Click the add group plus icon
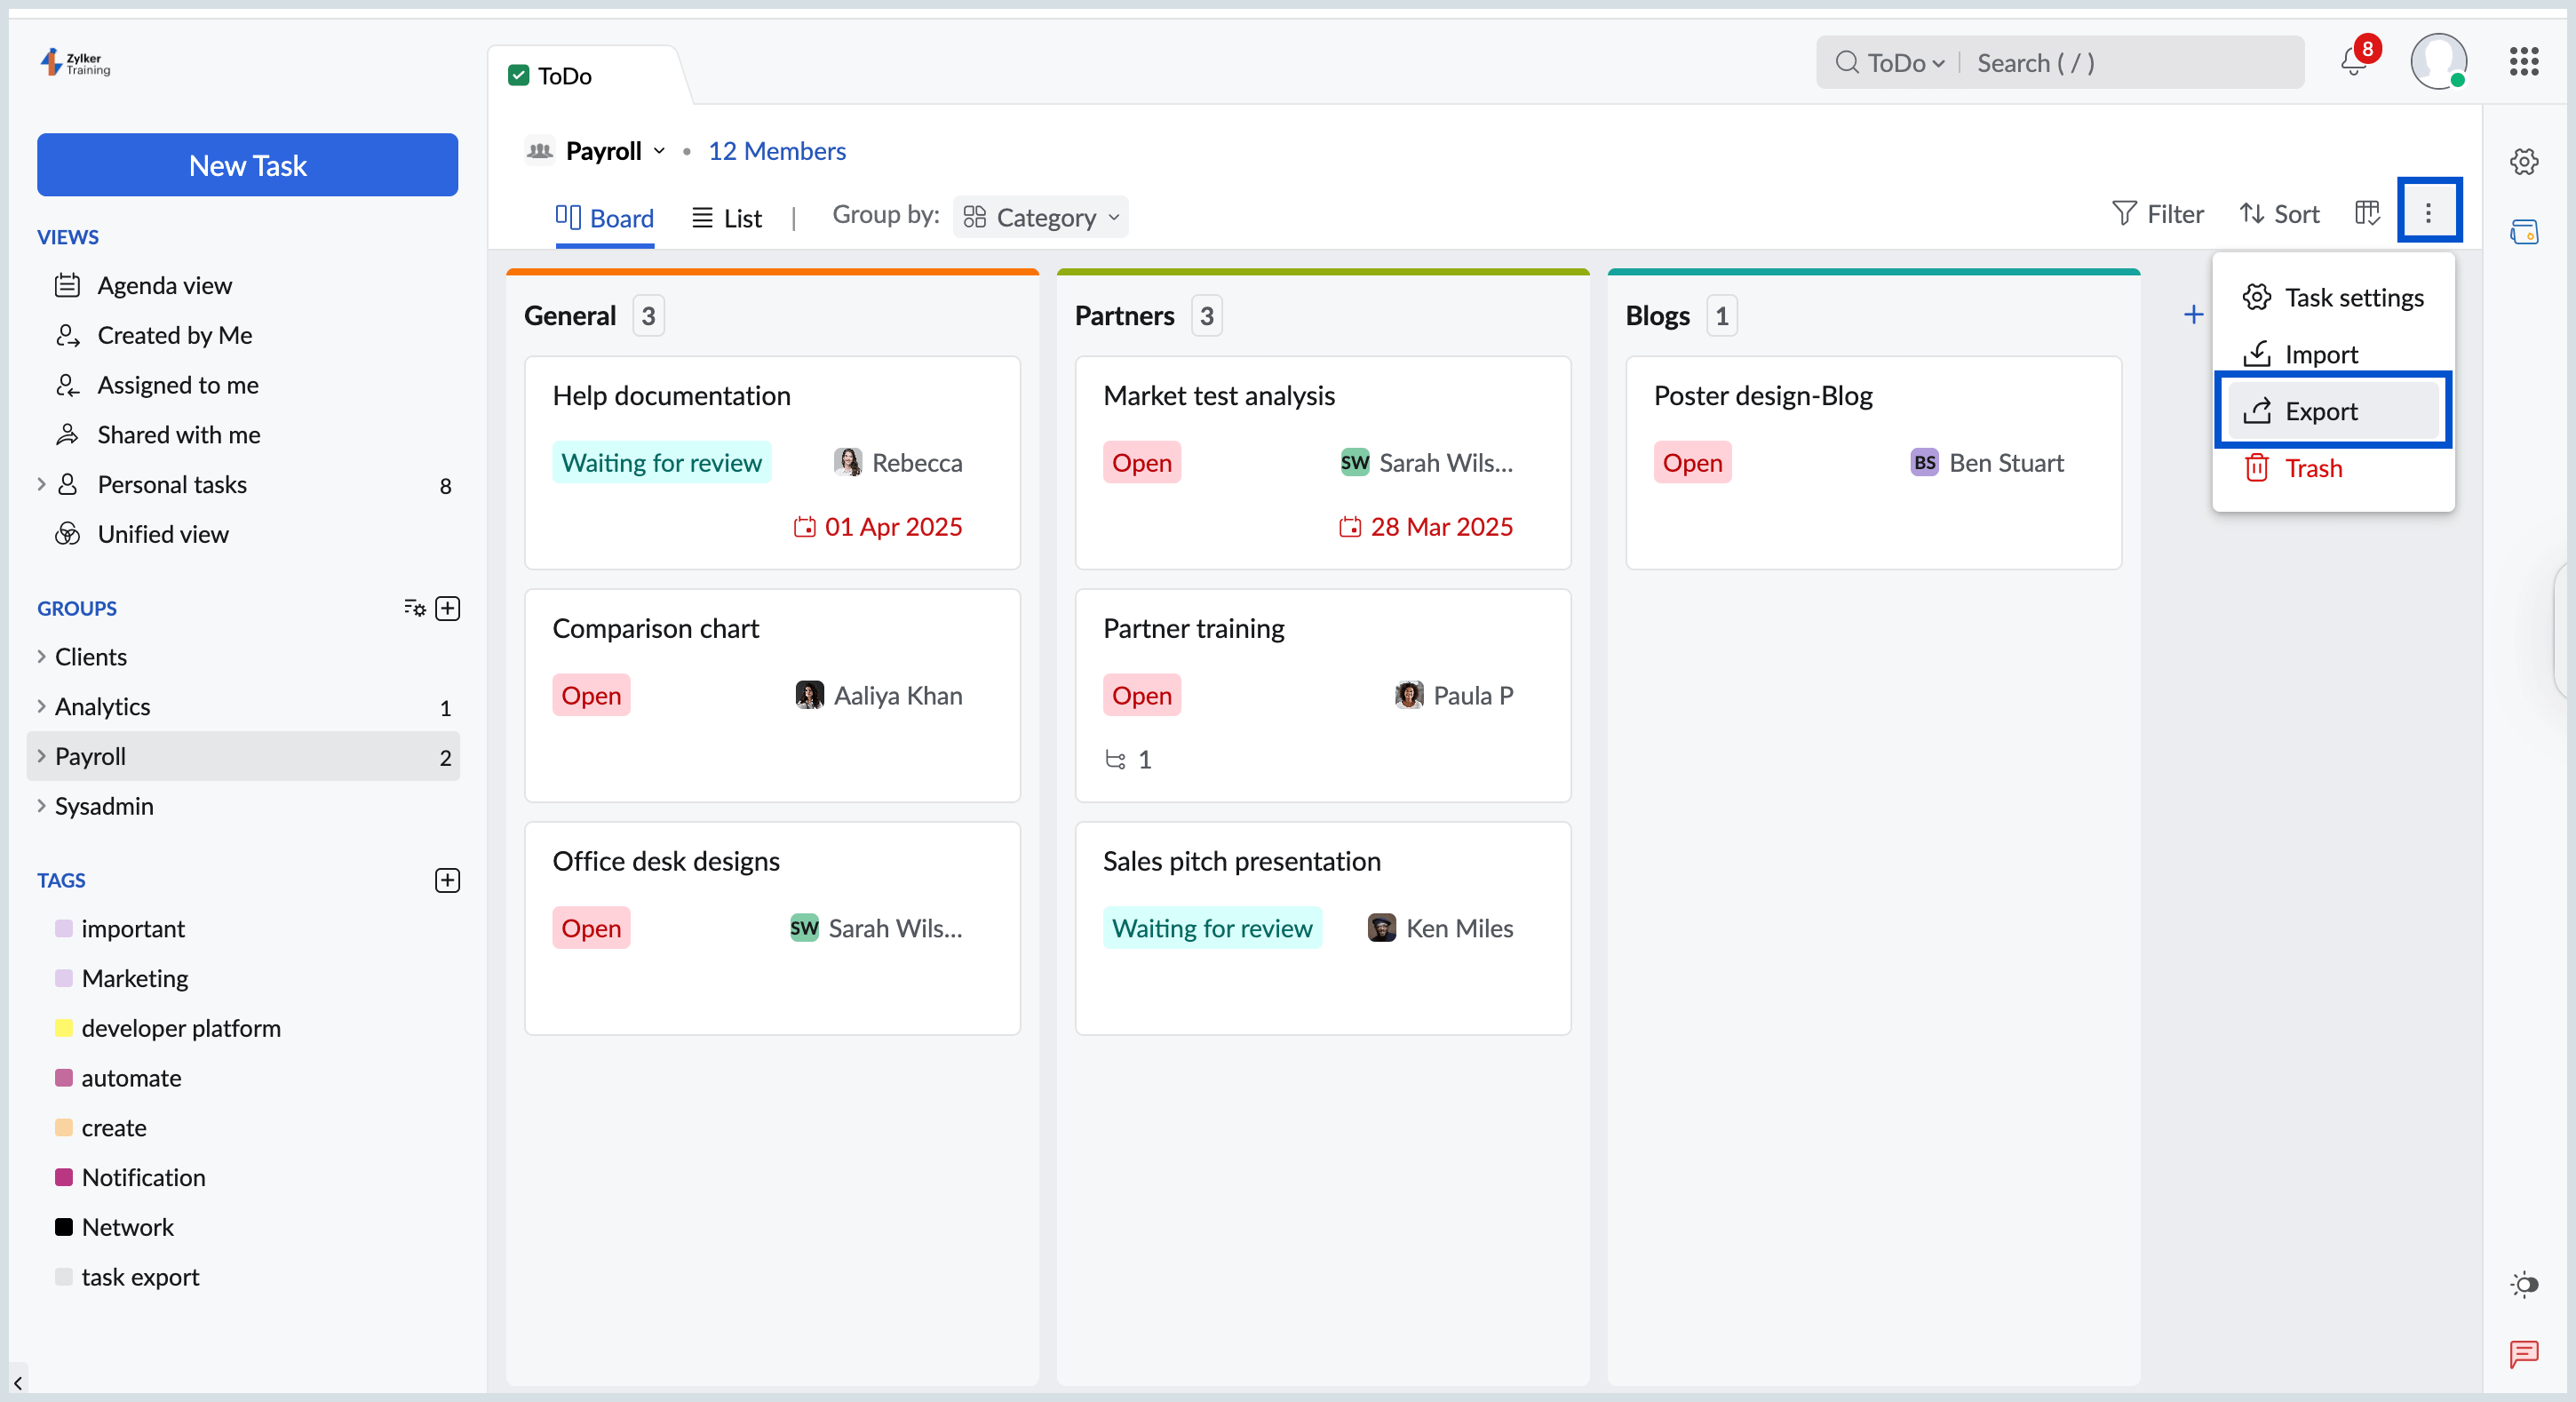The width and height of the screenshot is (2576, 1402). pyautogui.click(x=448, y=608)
